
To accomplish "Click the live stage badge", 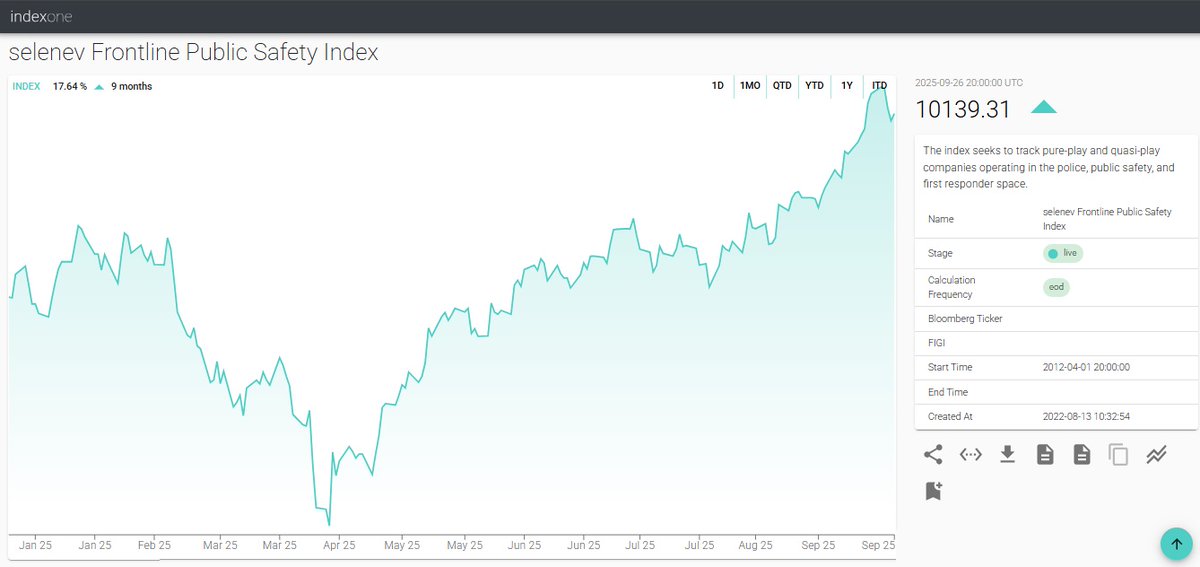I will pyautogui.click(x=1063, y=253).
